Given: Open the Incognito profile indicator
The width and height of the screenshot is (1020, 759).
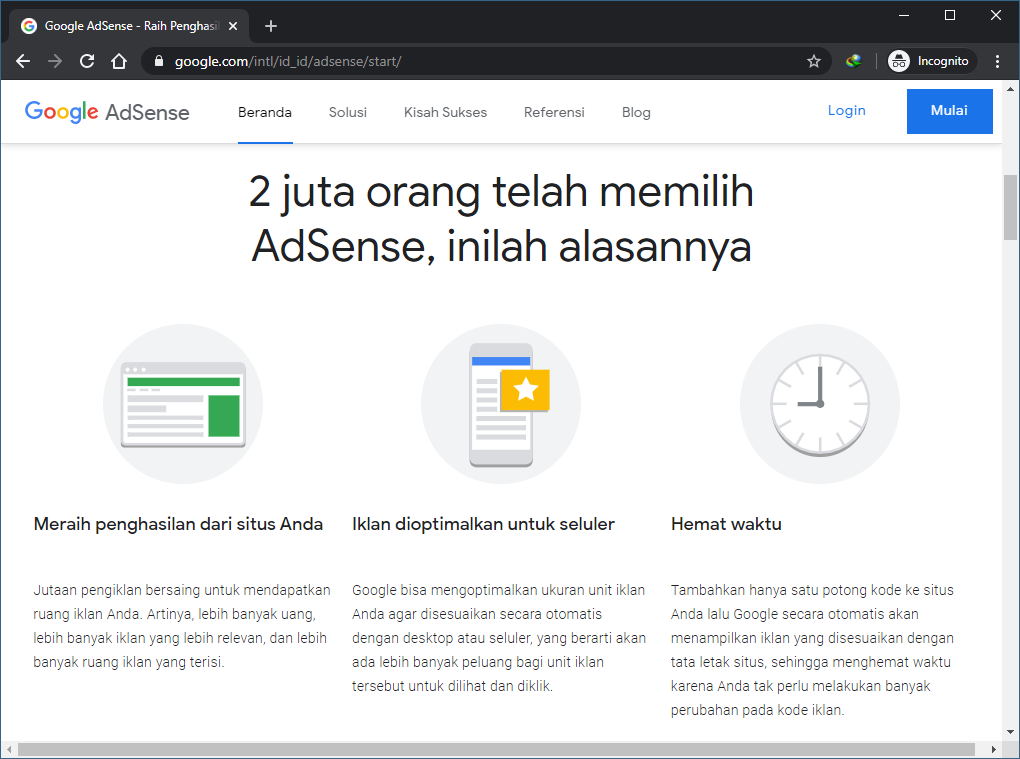Looking at the screenshot, I should tap(932, 61).
